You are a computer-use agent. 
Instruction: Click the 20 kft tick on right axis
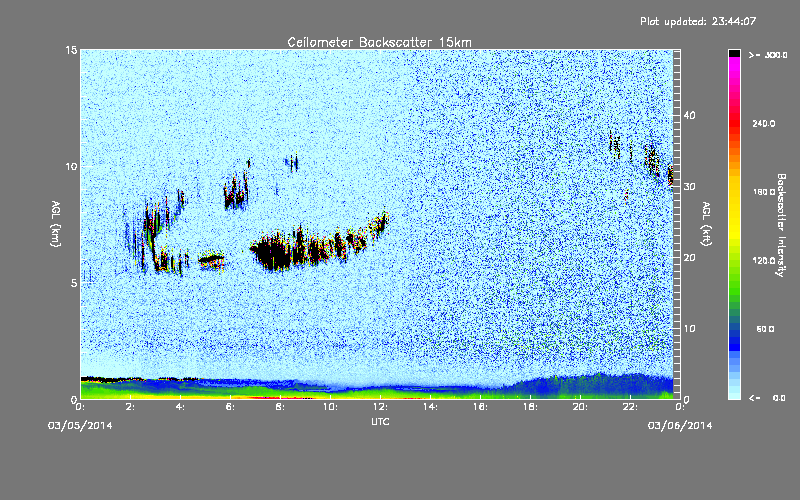pos(689,258)
